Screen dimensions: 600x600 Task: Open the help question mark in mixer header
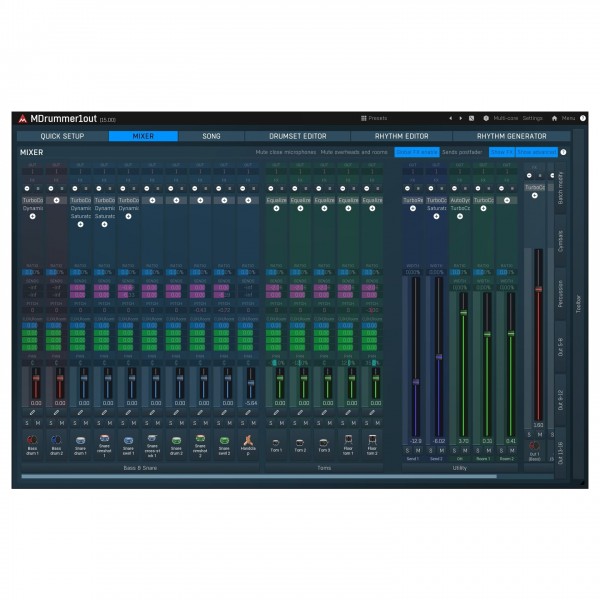click(x=563, y=152)
